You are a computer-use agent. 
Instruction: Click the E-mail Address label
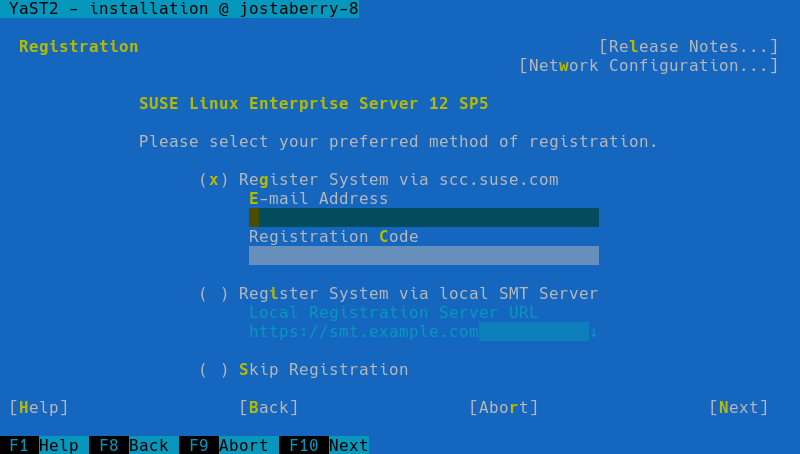pyautogui.click(x=318, y=199)
